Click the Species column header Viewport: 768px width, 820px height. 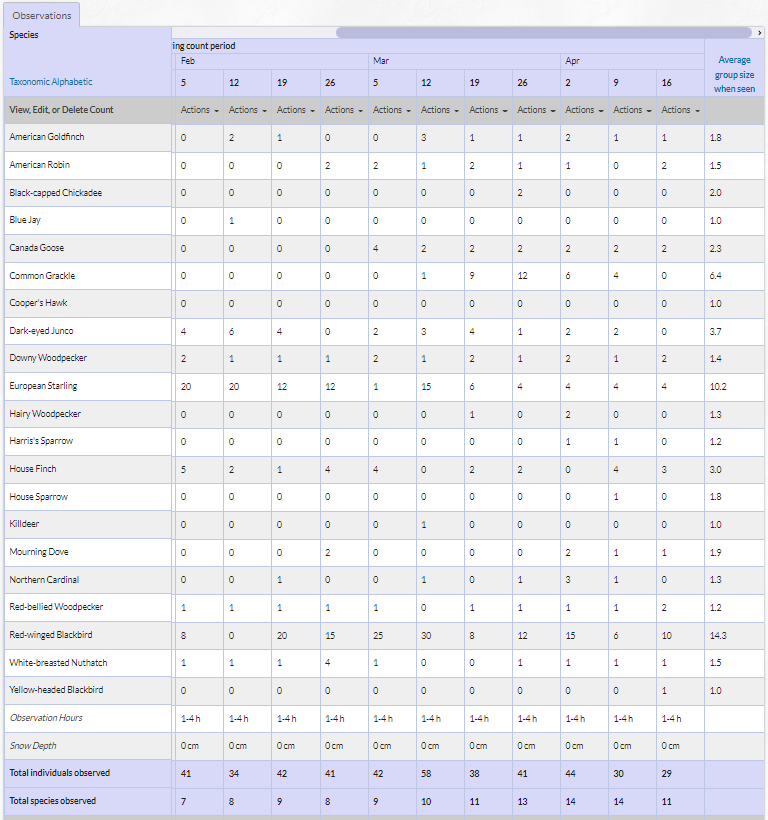click(24, 35)
